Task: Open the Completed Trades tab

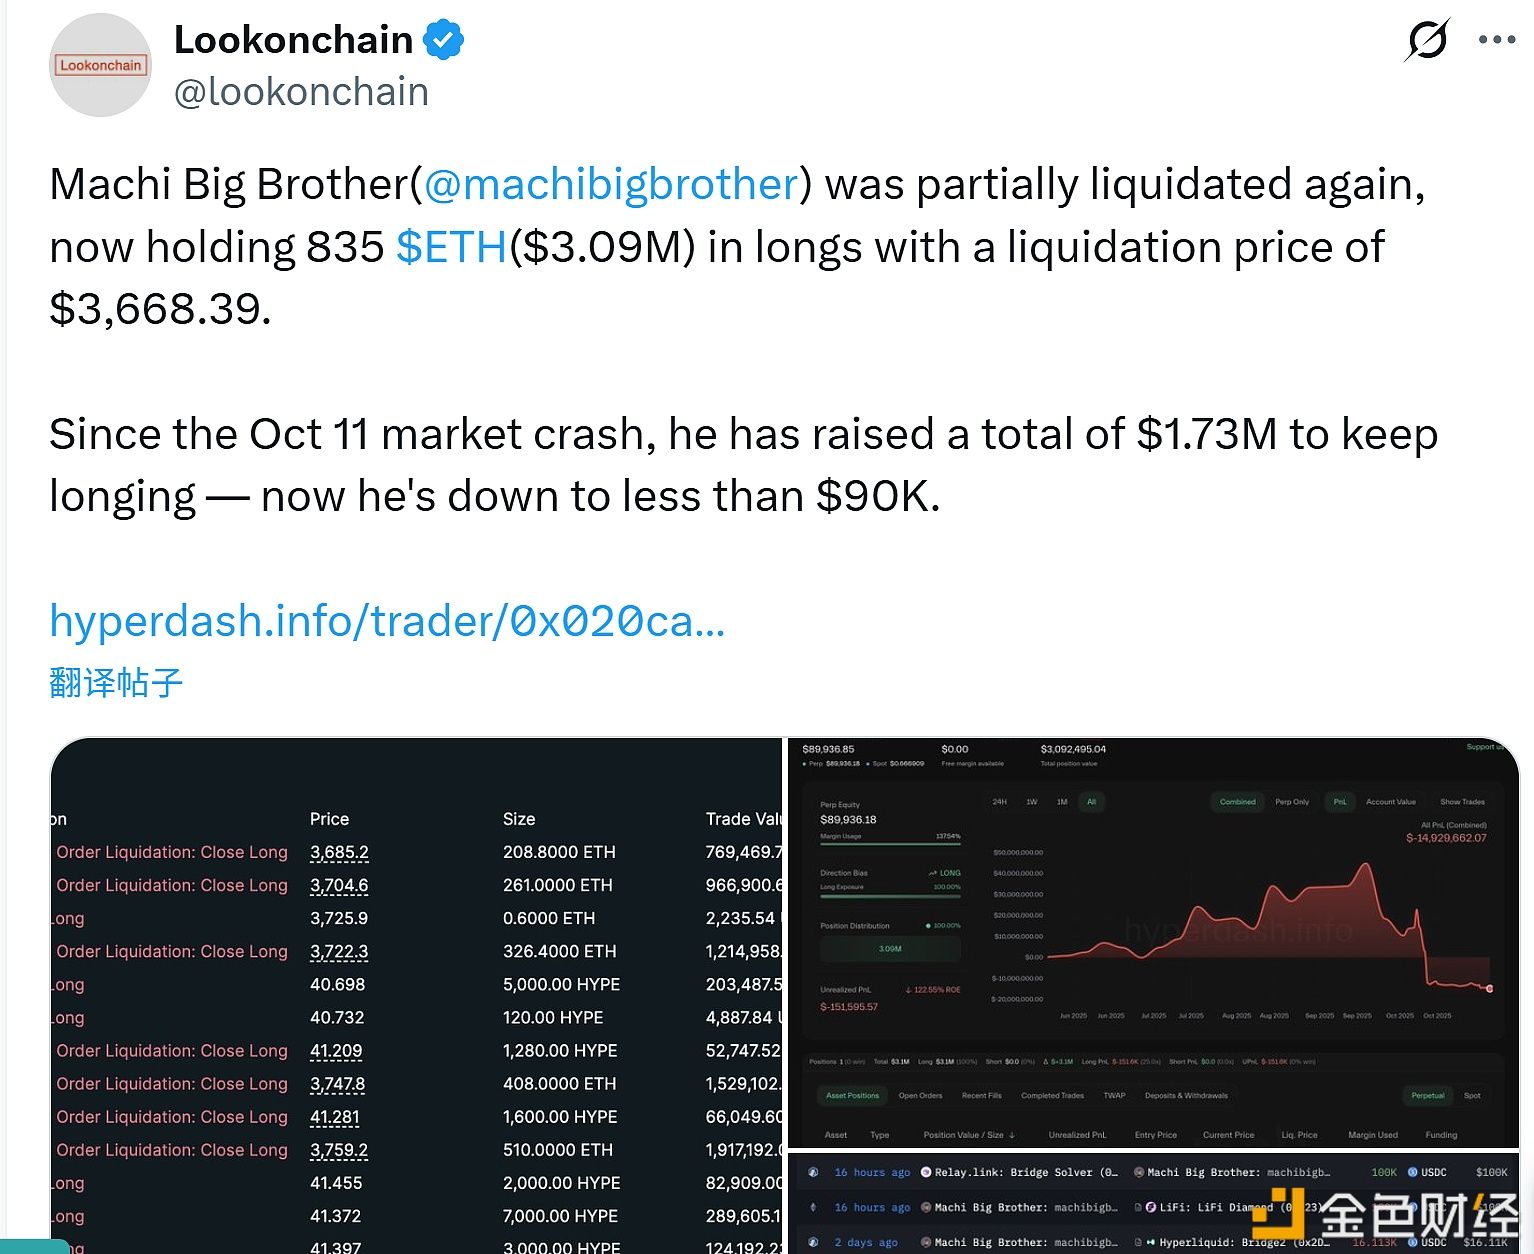Action: coord(1053,1096)
